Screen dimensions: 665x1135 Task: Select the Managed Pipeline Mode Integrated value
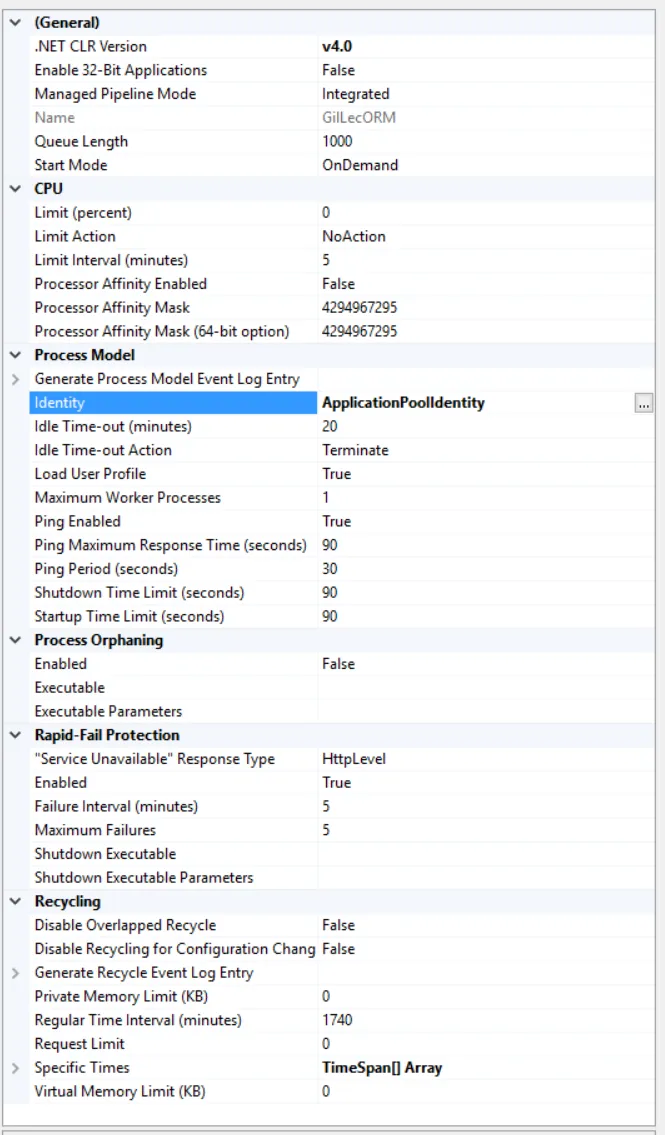pyautogui.click(x=355, y=94)
